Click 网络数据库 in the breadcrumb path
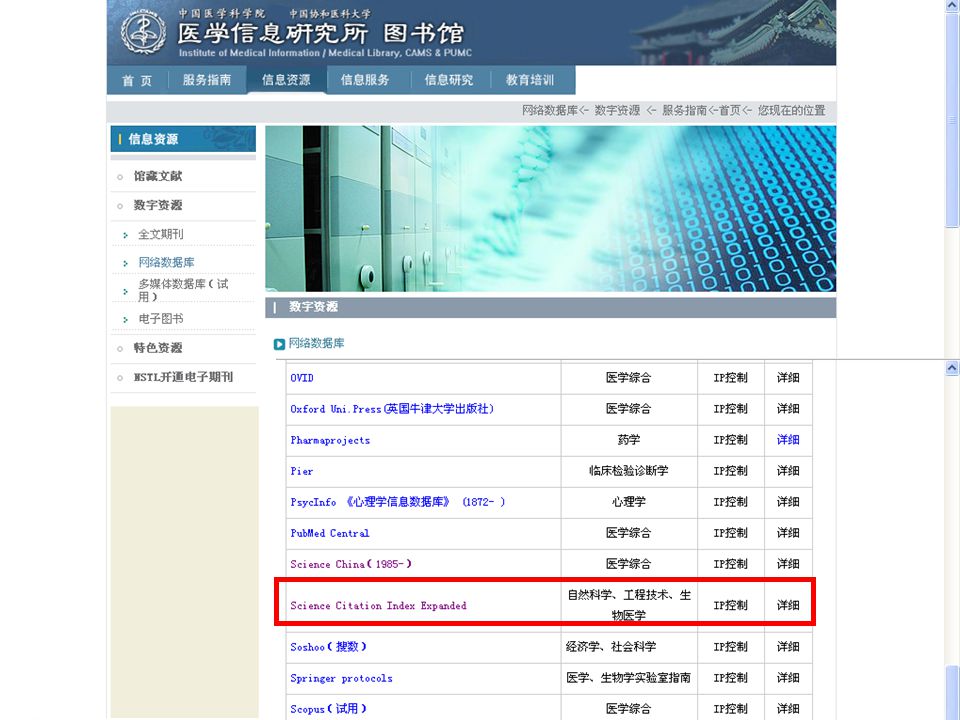Image resolution: width=960 pixels, height=720 pixels. coord(550,111)
